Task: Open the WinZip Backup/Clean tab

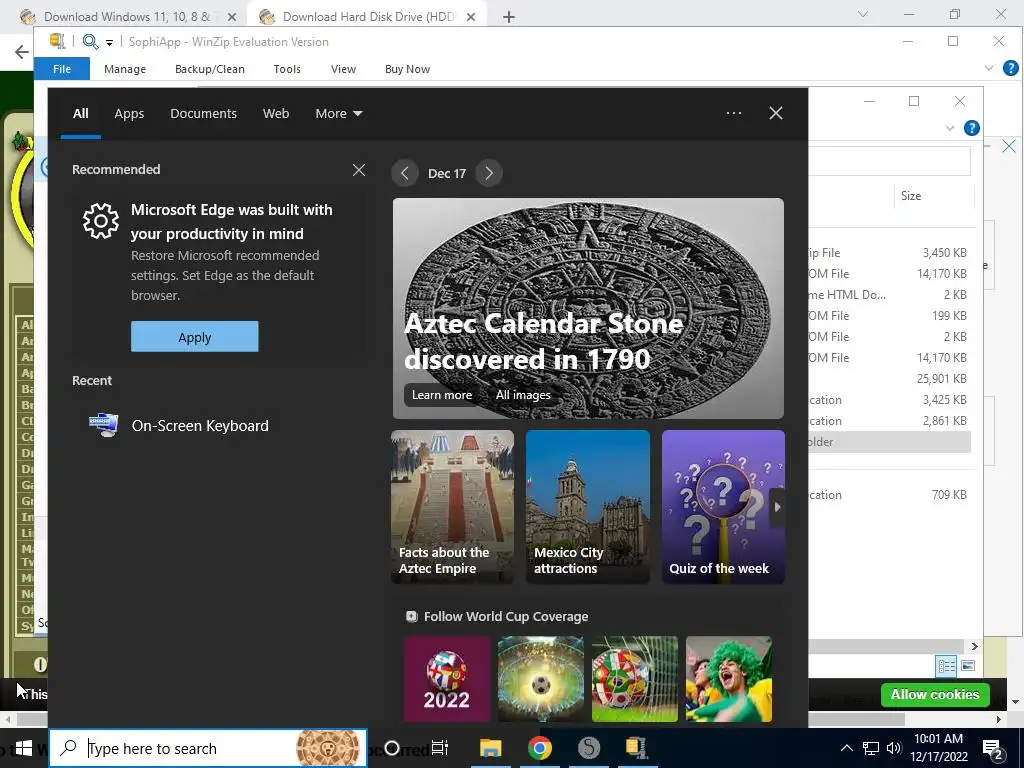Action: (210, 69)
